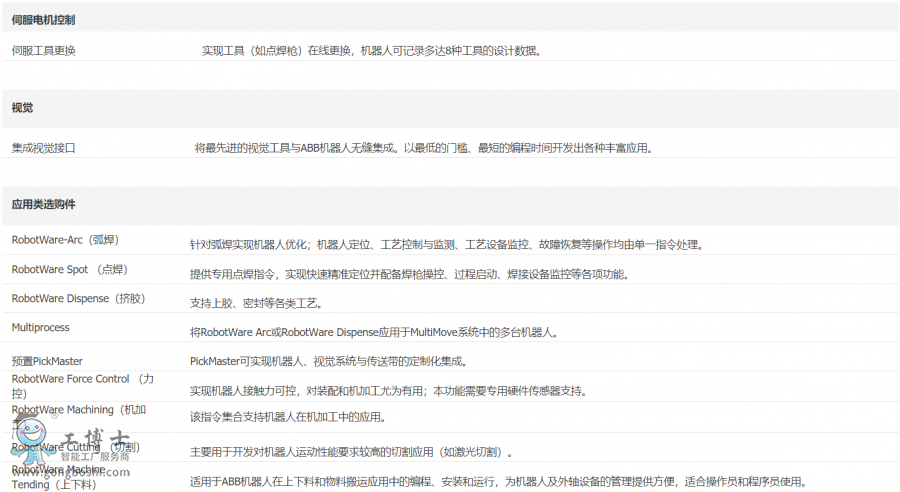Viewport: 900px width, 492px height.
Task: Click the 将RobotWare Arc或RobotWare Dispense description
Action: coord(374,332)
